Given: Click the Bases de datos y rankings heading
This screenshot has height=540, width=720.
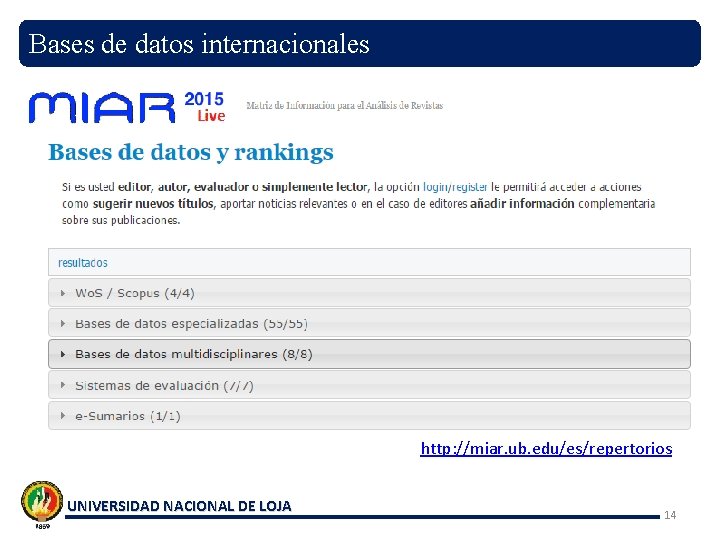Looking at the screenshot, I should coord(191,152).
